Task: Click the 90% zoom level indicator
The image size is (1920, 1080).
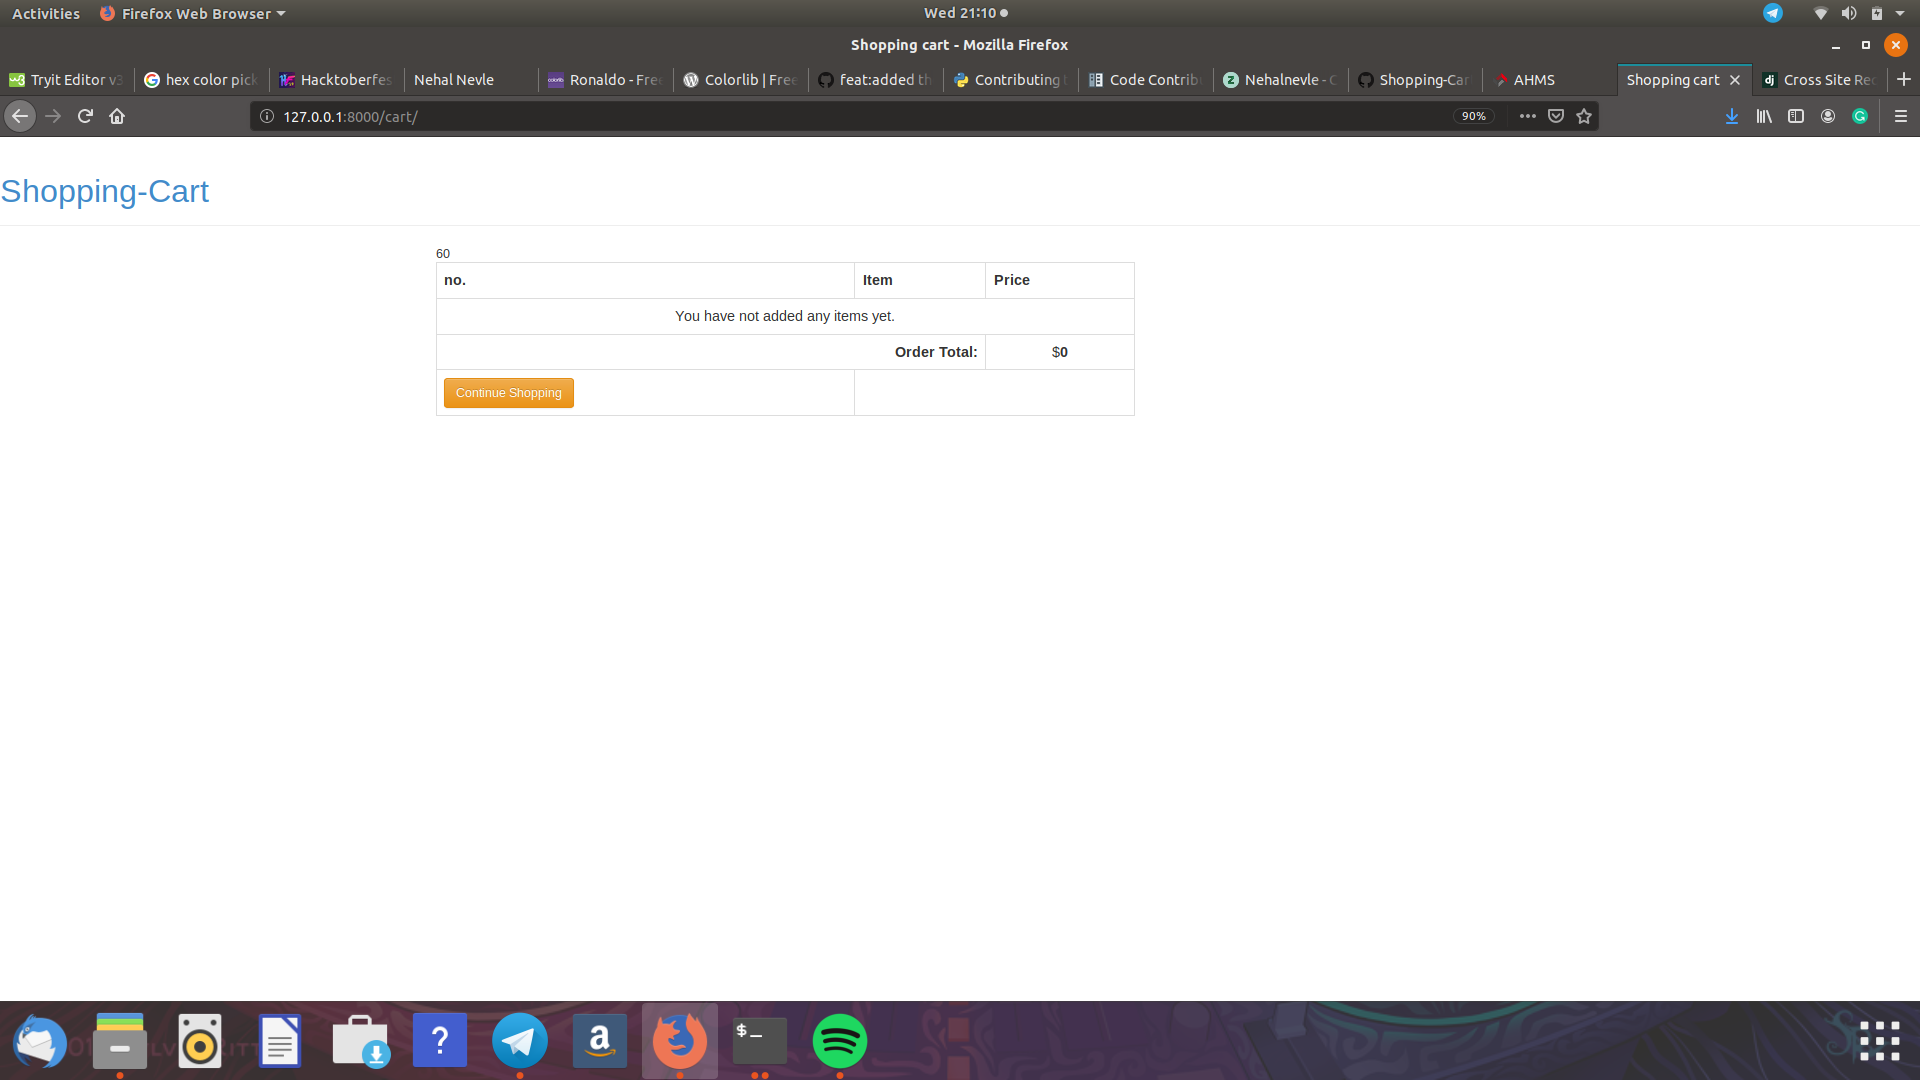Action: pos(1473,116)
